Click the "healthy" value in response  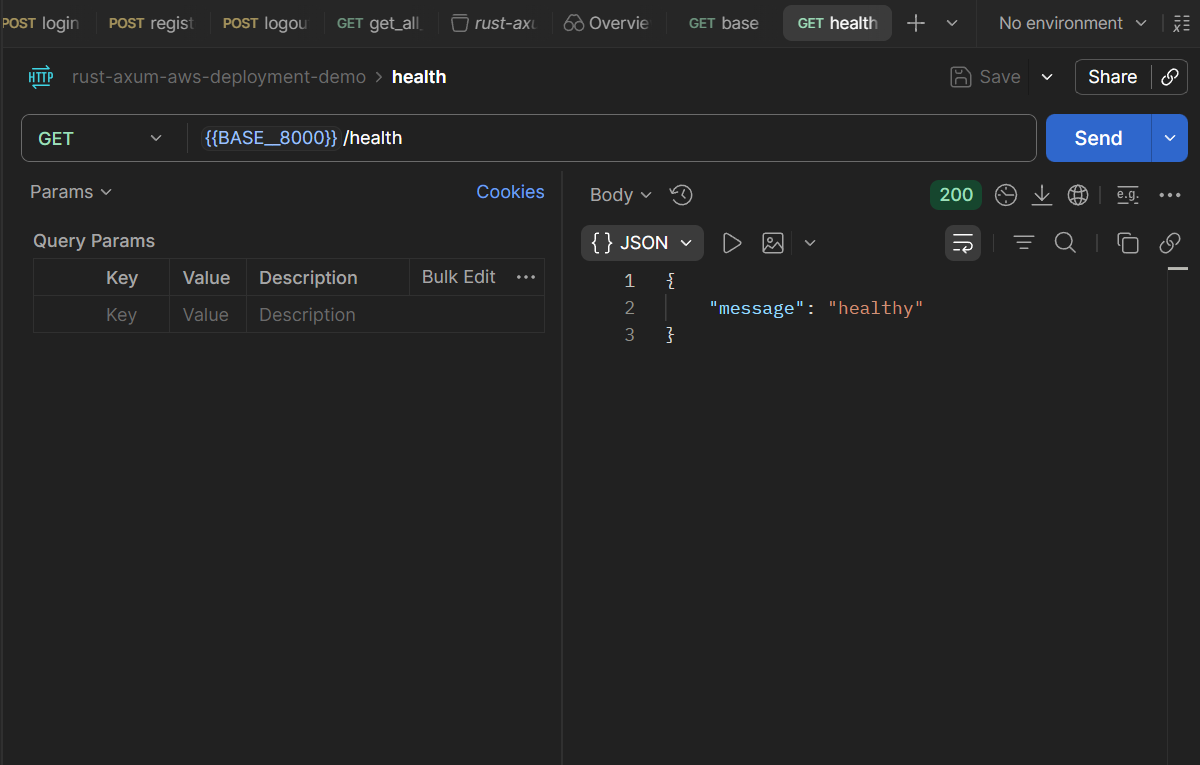point(875,308)
